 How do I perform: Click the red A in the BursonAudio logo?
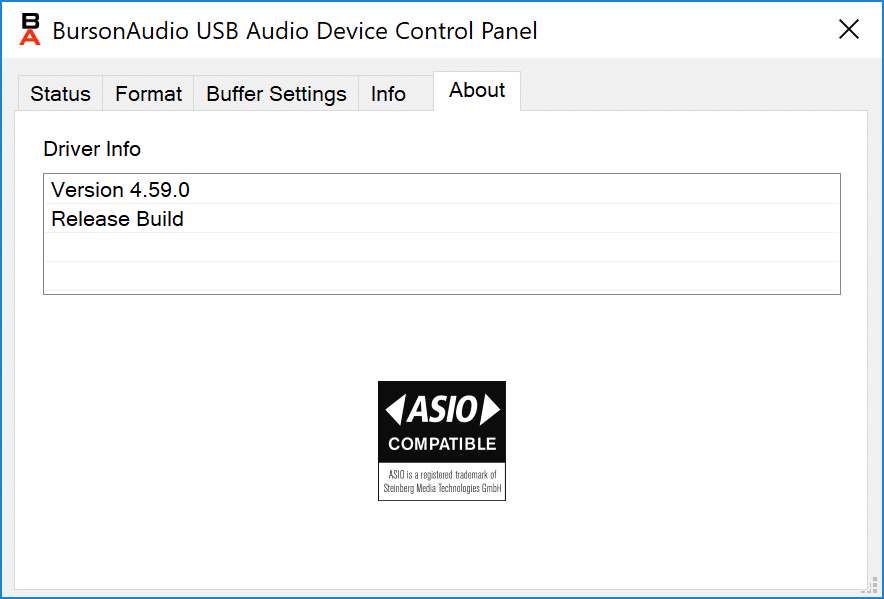click(30, 37)
